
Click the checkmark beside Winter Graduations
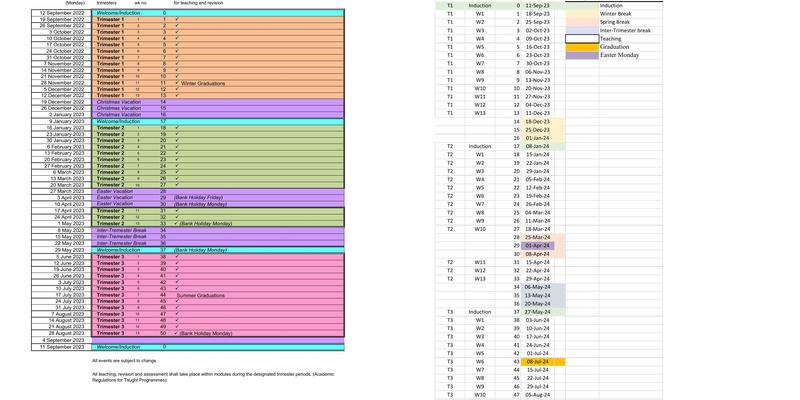point(176,83)
